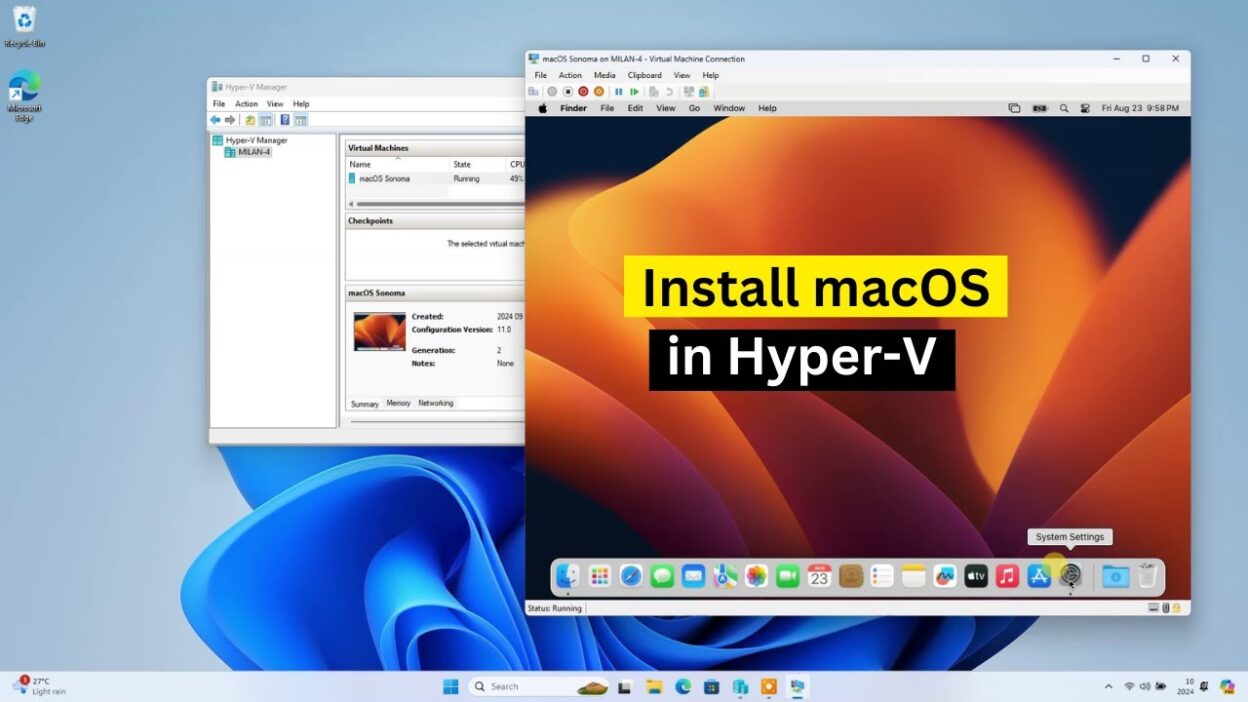Pause the virtual machine from toolbar

(x=619, y=91)
